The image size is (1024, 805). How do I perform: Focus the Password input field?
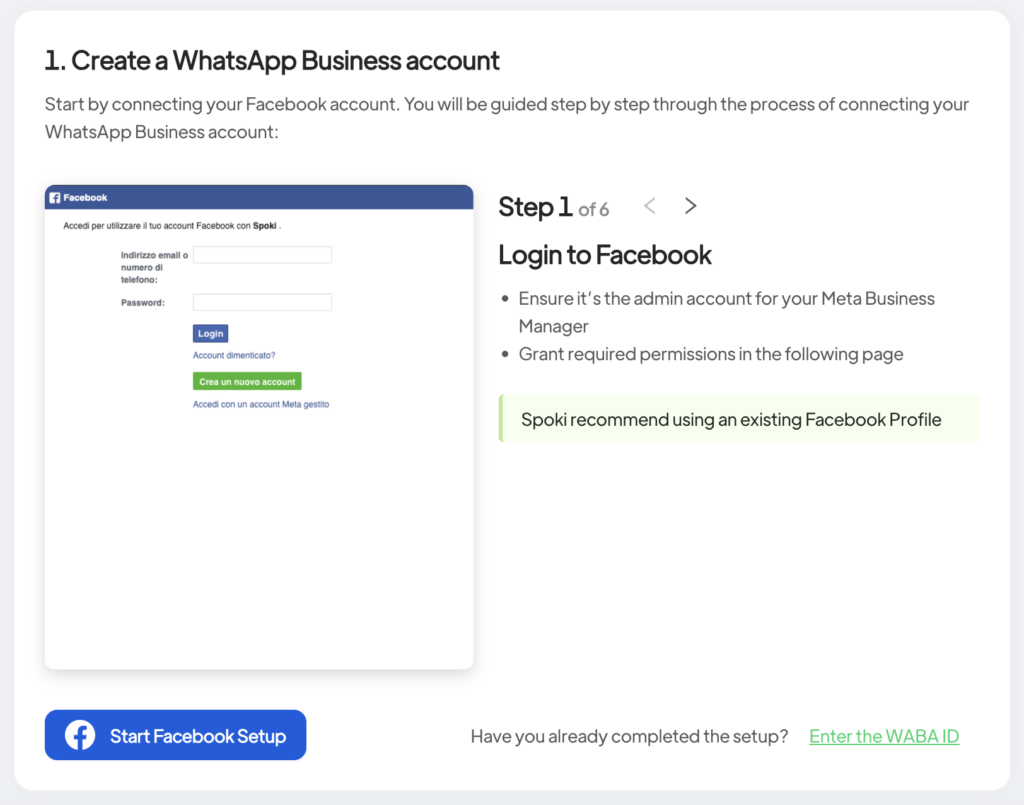[x=262, y=302]
